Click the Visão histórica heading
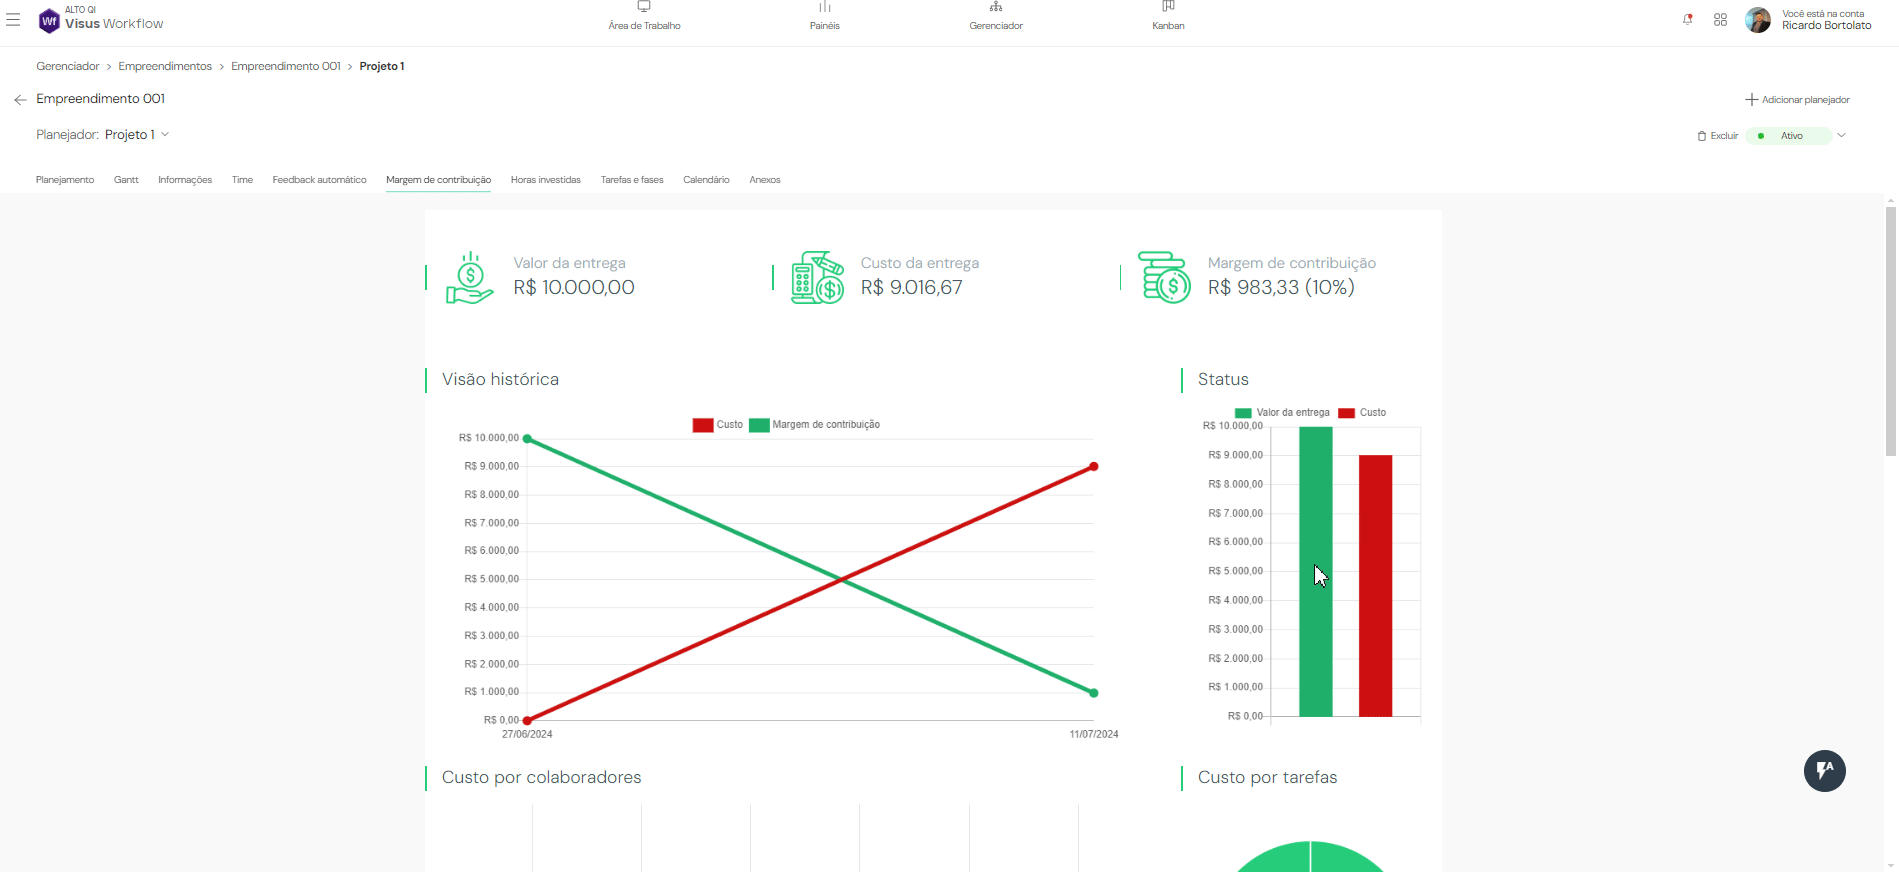The image size is (1899, 872). 500,380
